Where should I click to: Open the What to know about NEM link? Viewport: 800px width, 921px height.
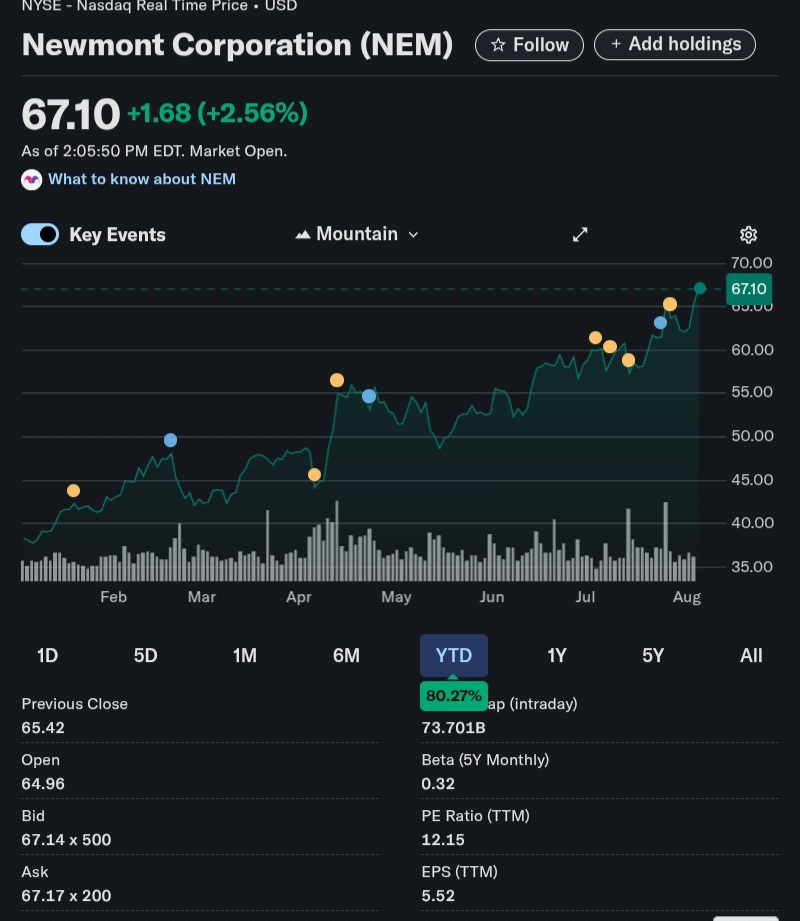[142, 179]
